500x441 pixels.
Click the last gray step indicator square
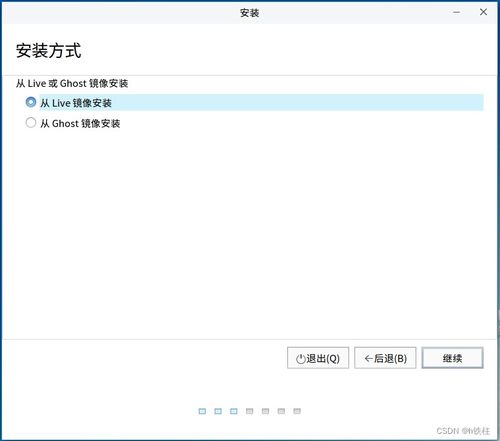tap(297, 411)
